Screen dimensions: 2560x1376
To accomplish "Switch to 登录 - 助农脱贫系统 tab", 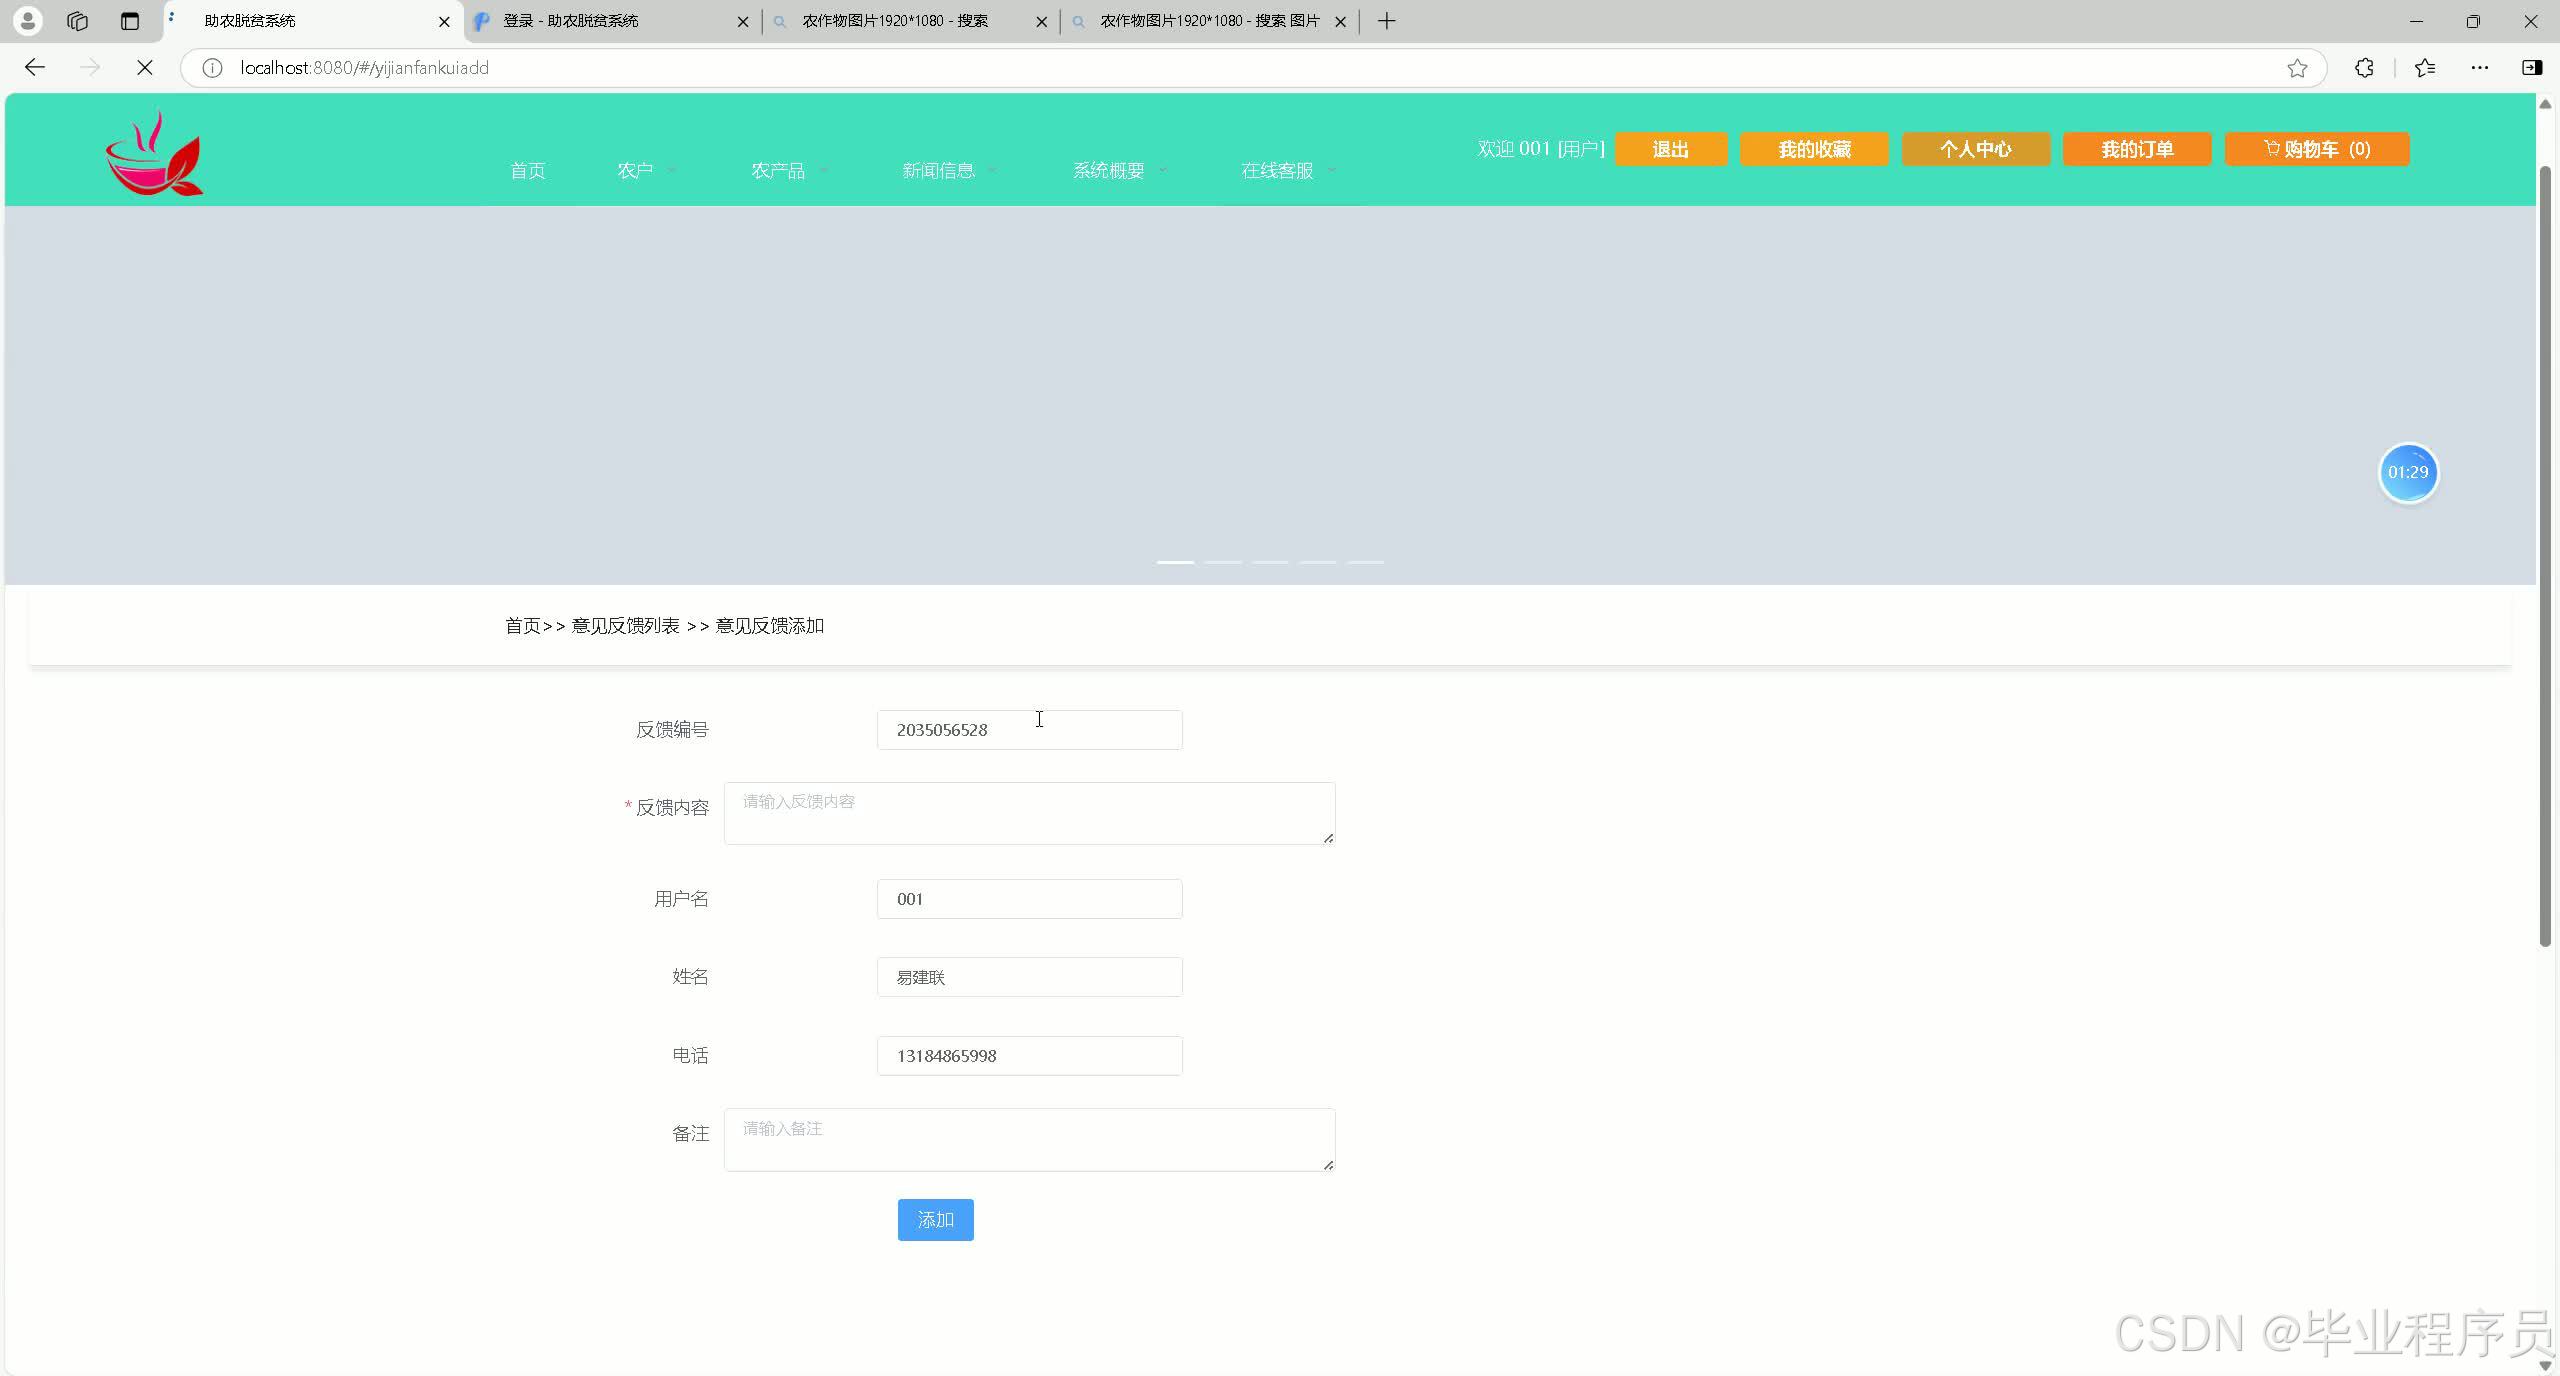I will point(611,21).
